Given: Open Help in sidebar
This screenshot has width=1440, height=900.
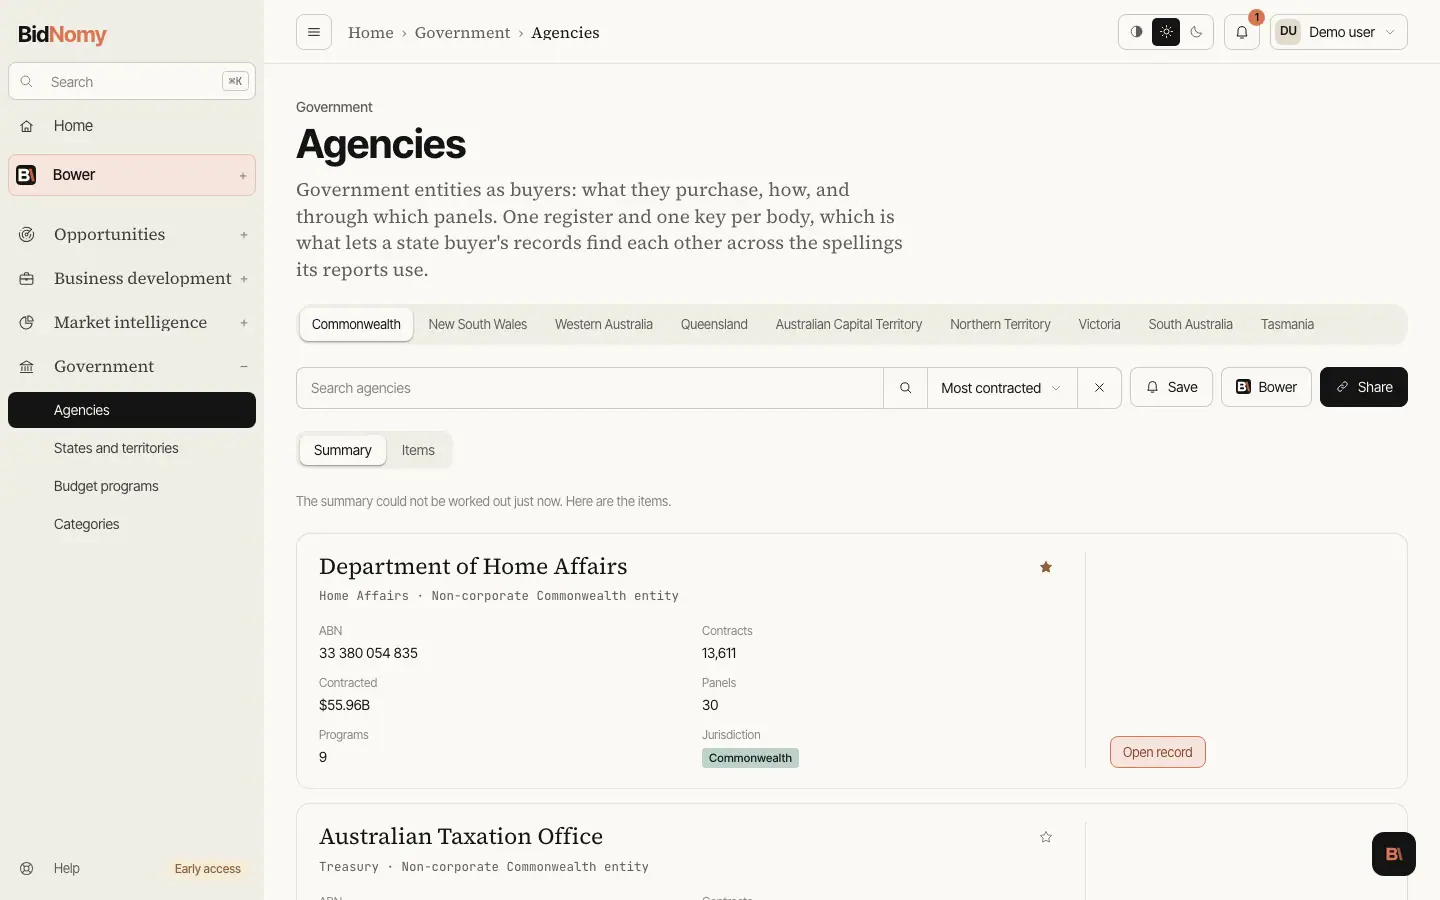Looking at the screenshot, I should (66, 868).
